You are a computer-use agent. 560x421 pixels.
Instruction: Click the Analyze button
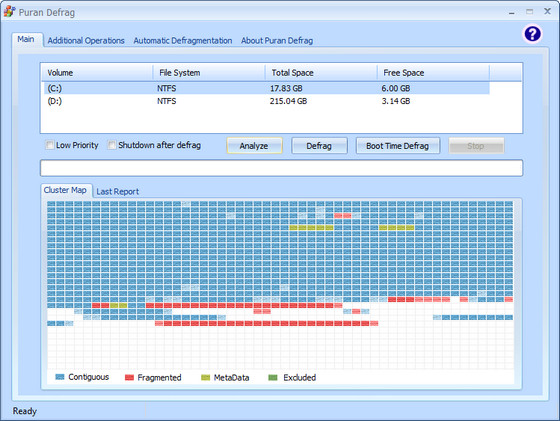click(x=254, y=146)
